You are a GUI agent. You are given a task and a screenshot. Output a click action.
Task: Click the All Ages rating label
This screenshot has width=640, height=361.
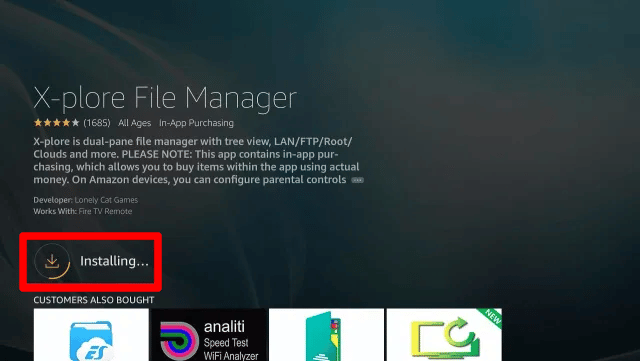[134, 123]
